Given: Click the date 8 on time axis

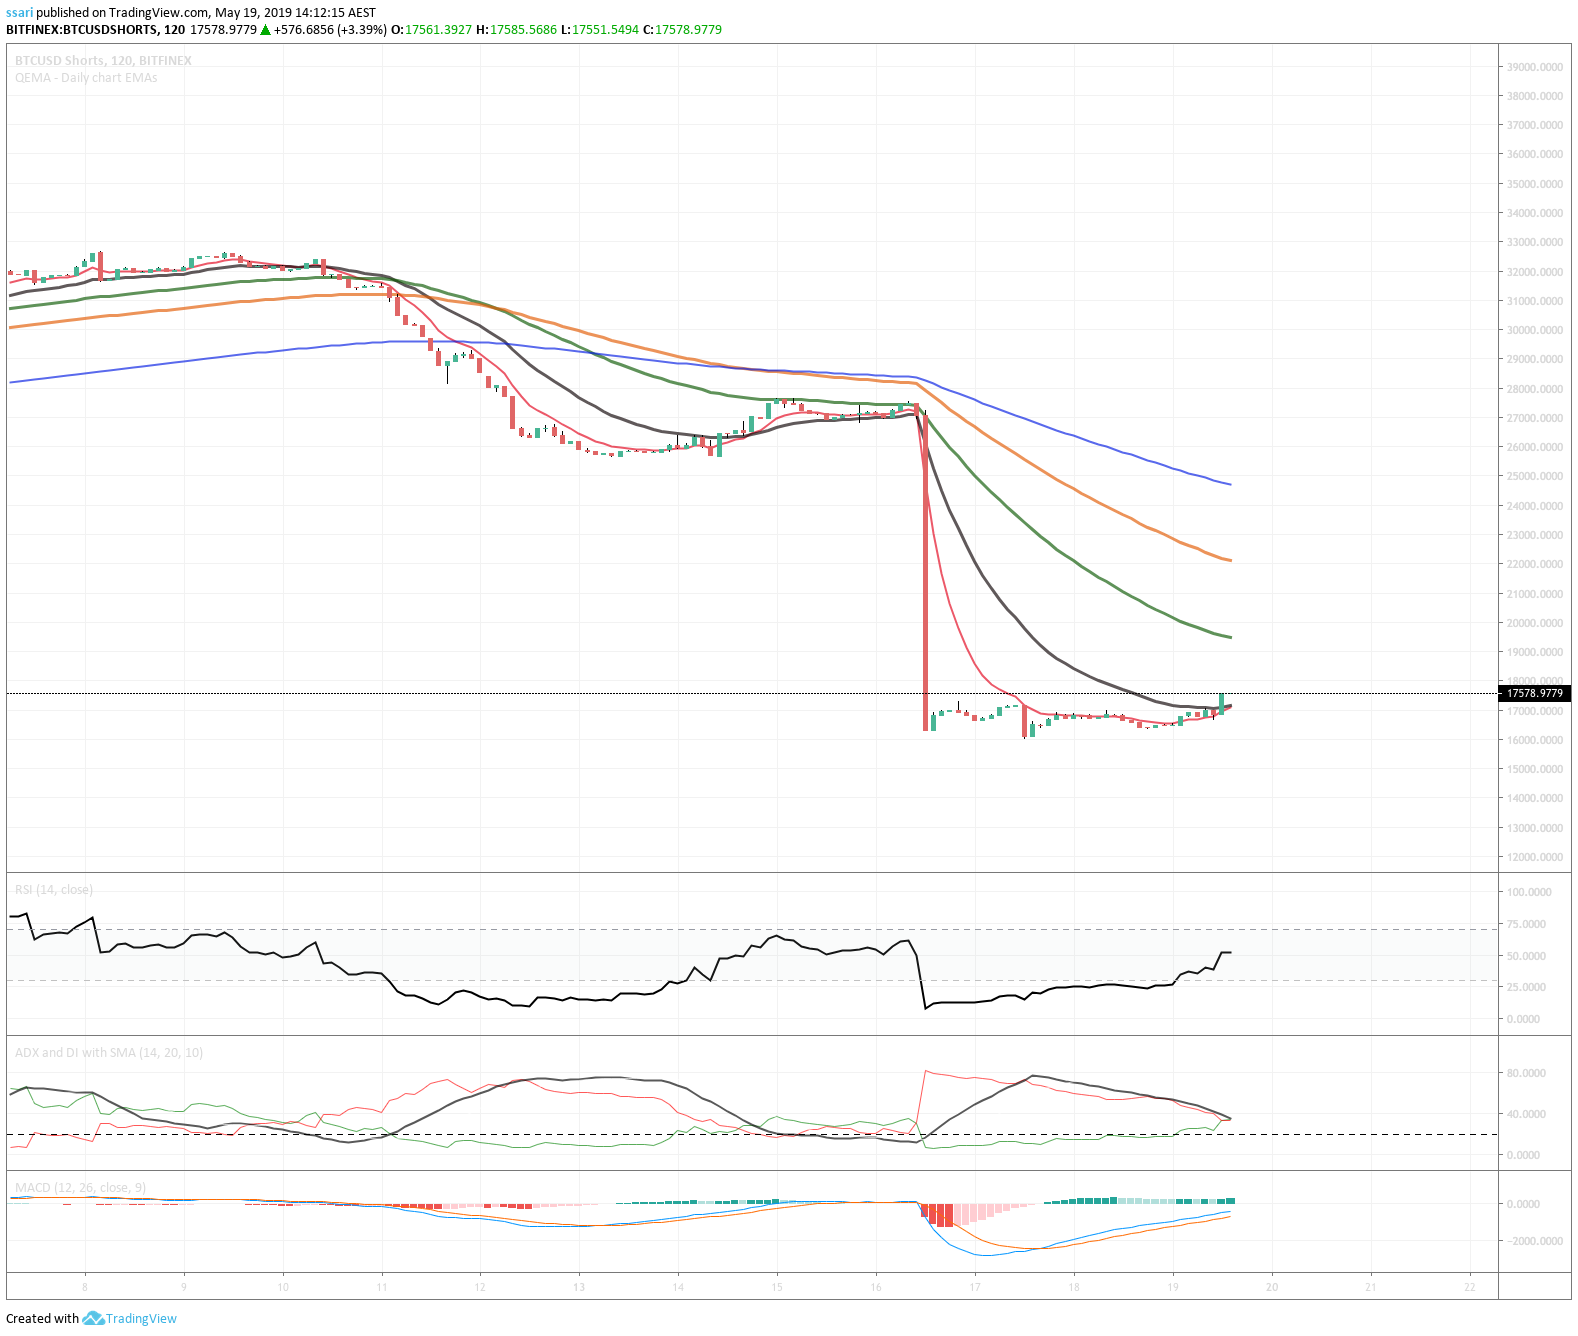Looking at the screenshot, I should [x=85, y=1287].
